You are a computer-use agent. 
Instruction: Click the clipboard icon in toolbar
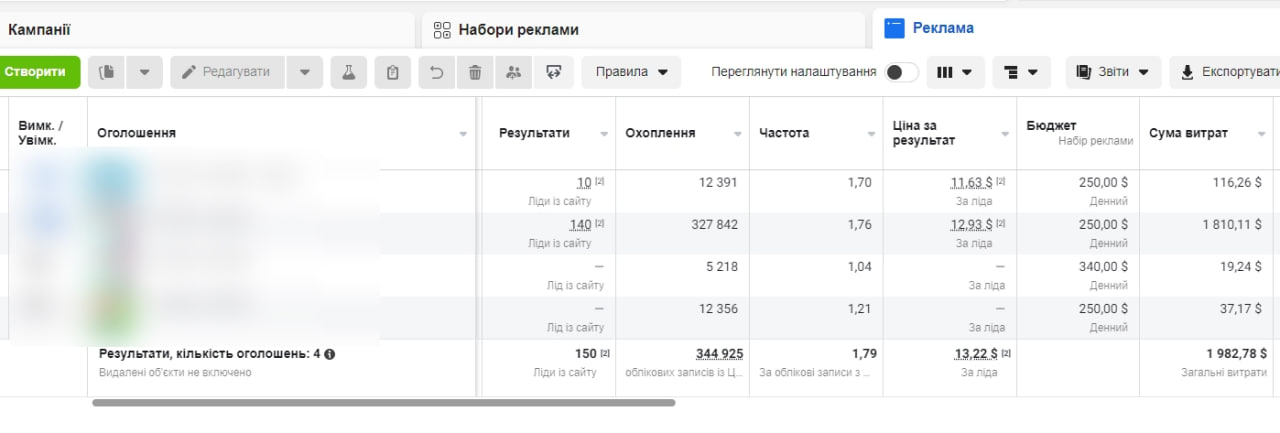click(x=393, y=72)
